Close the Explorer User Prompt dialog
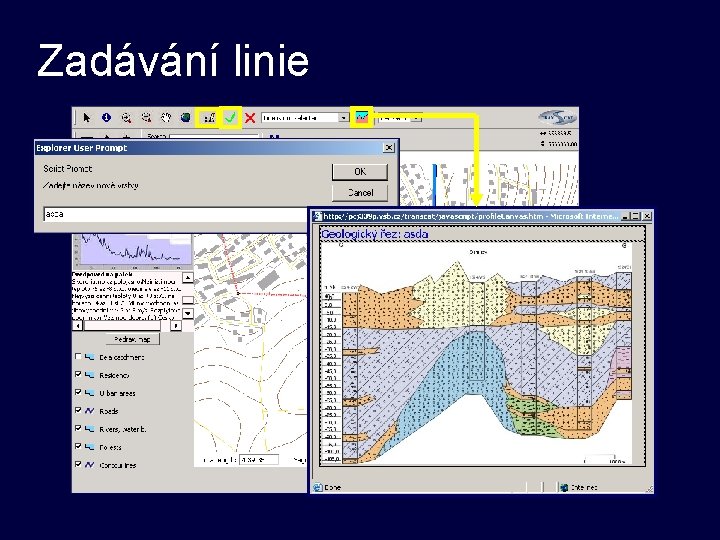This screenshot has height=540, width=720. (x=388, y=147)
